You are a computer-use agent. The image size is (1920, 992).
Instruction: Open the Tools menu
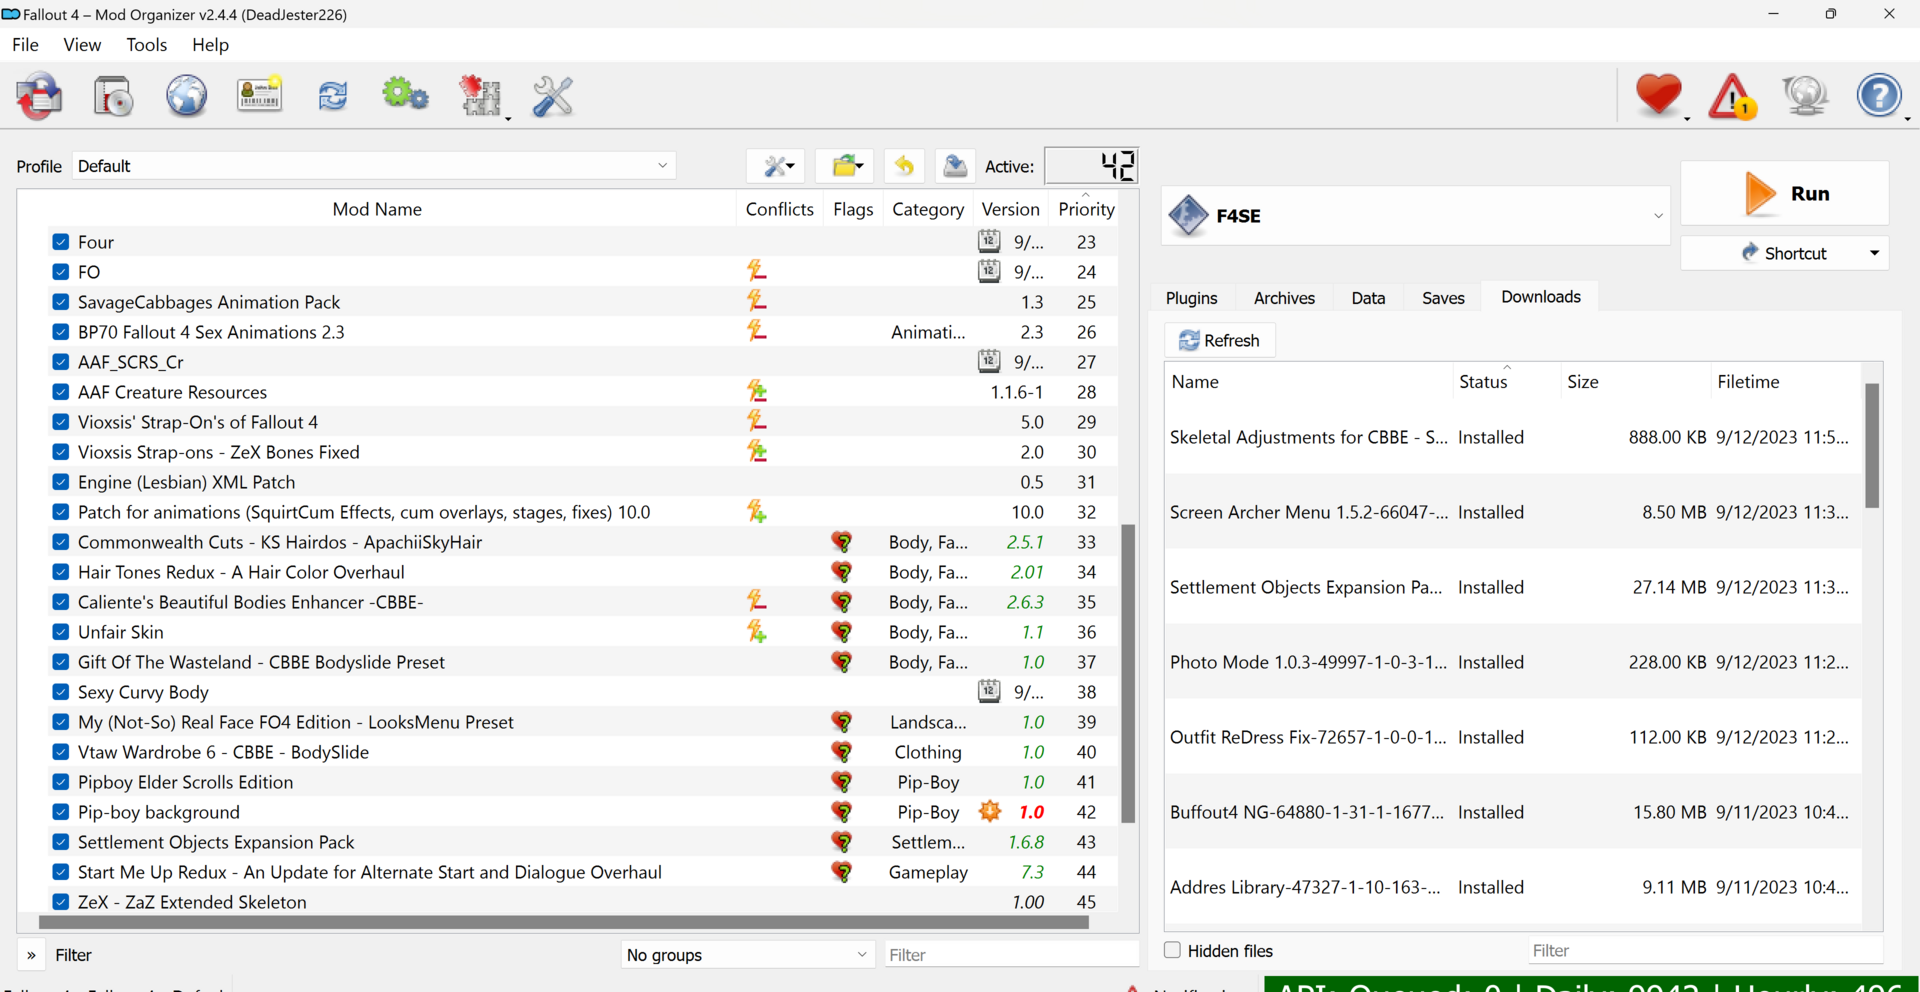pyautogui.click(x=146, y=45)
